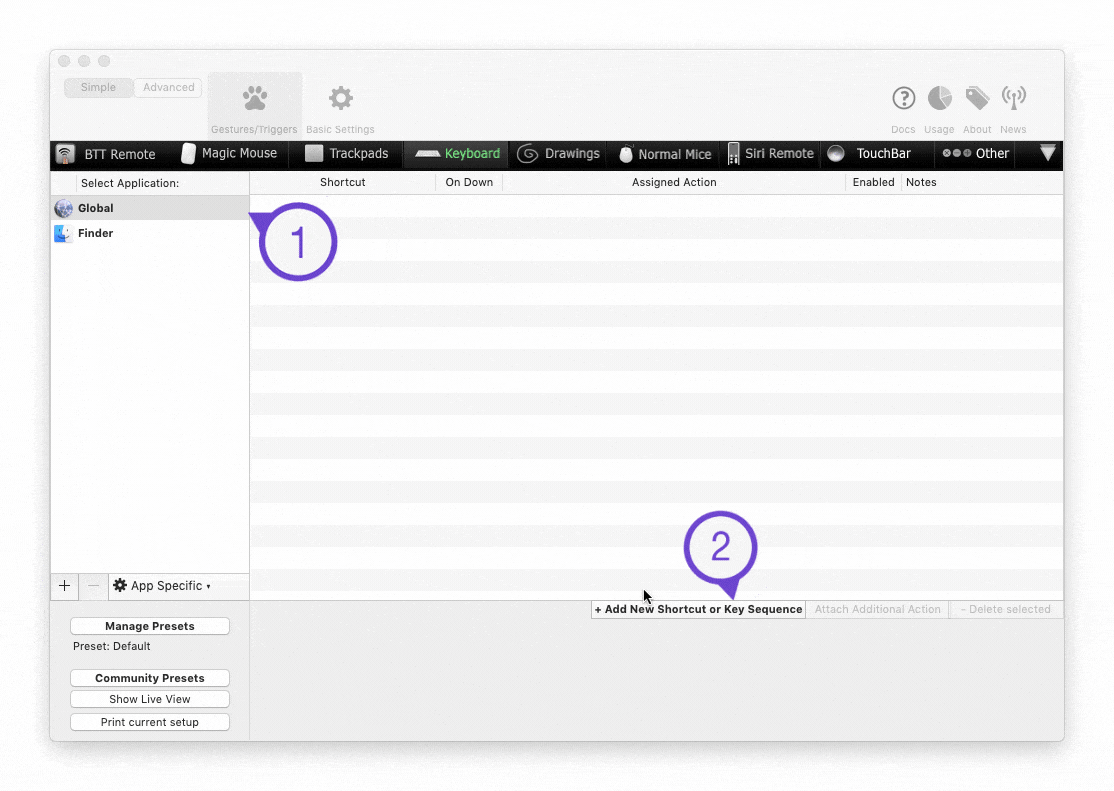The image size is (1114, 791).
Task: Select Global in application list
Action: pos(150,208)
